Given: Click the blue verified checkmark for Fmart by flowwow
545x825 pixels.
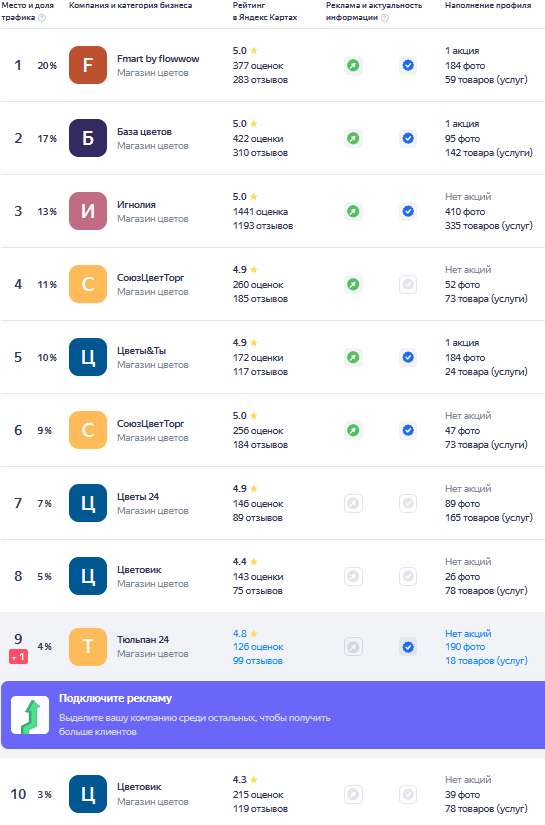Looking at the screenshot, I should [408, 65].
